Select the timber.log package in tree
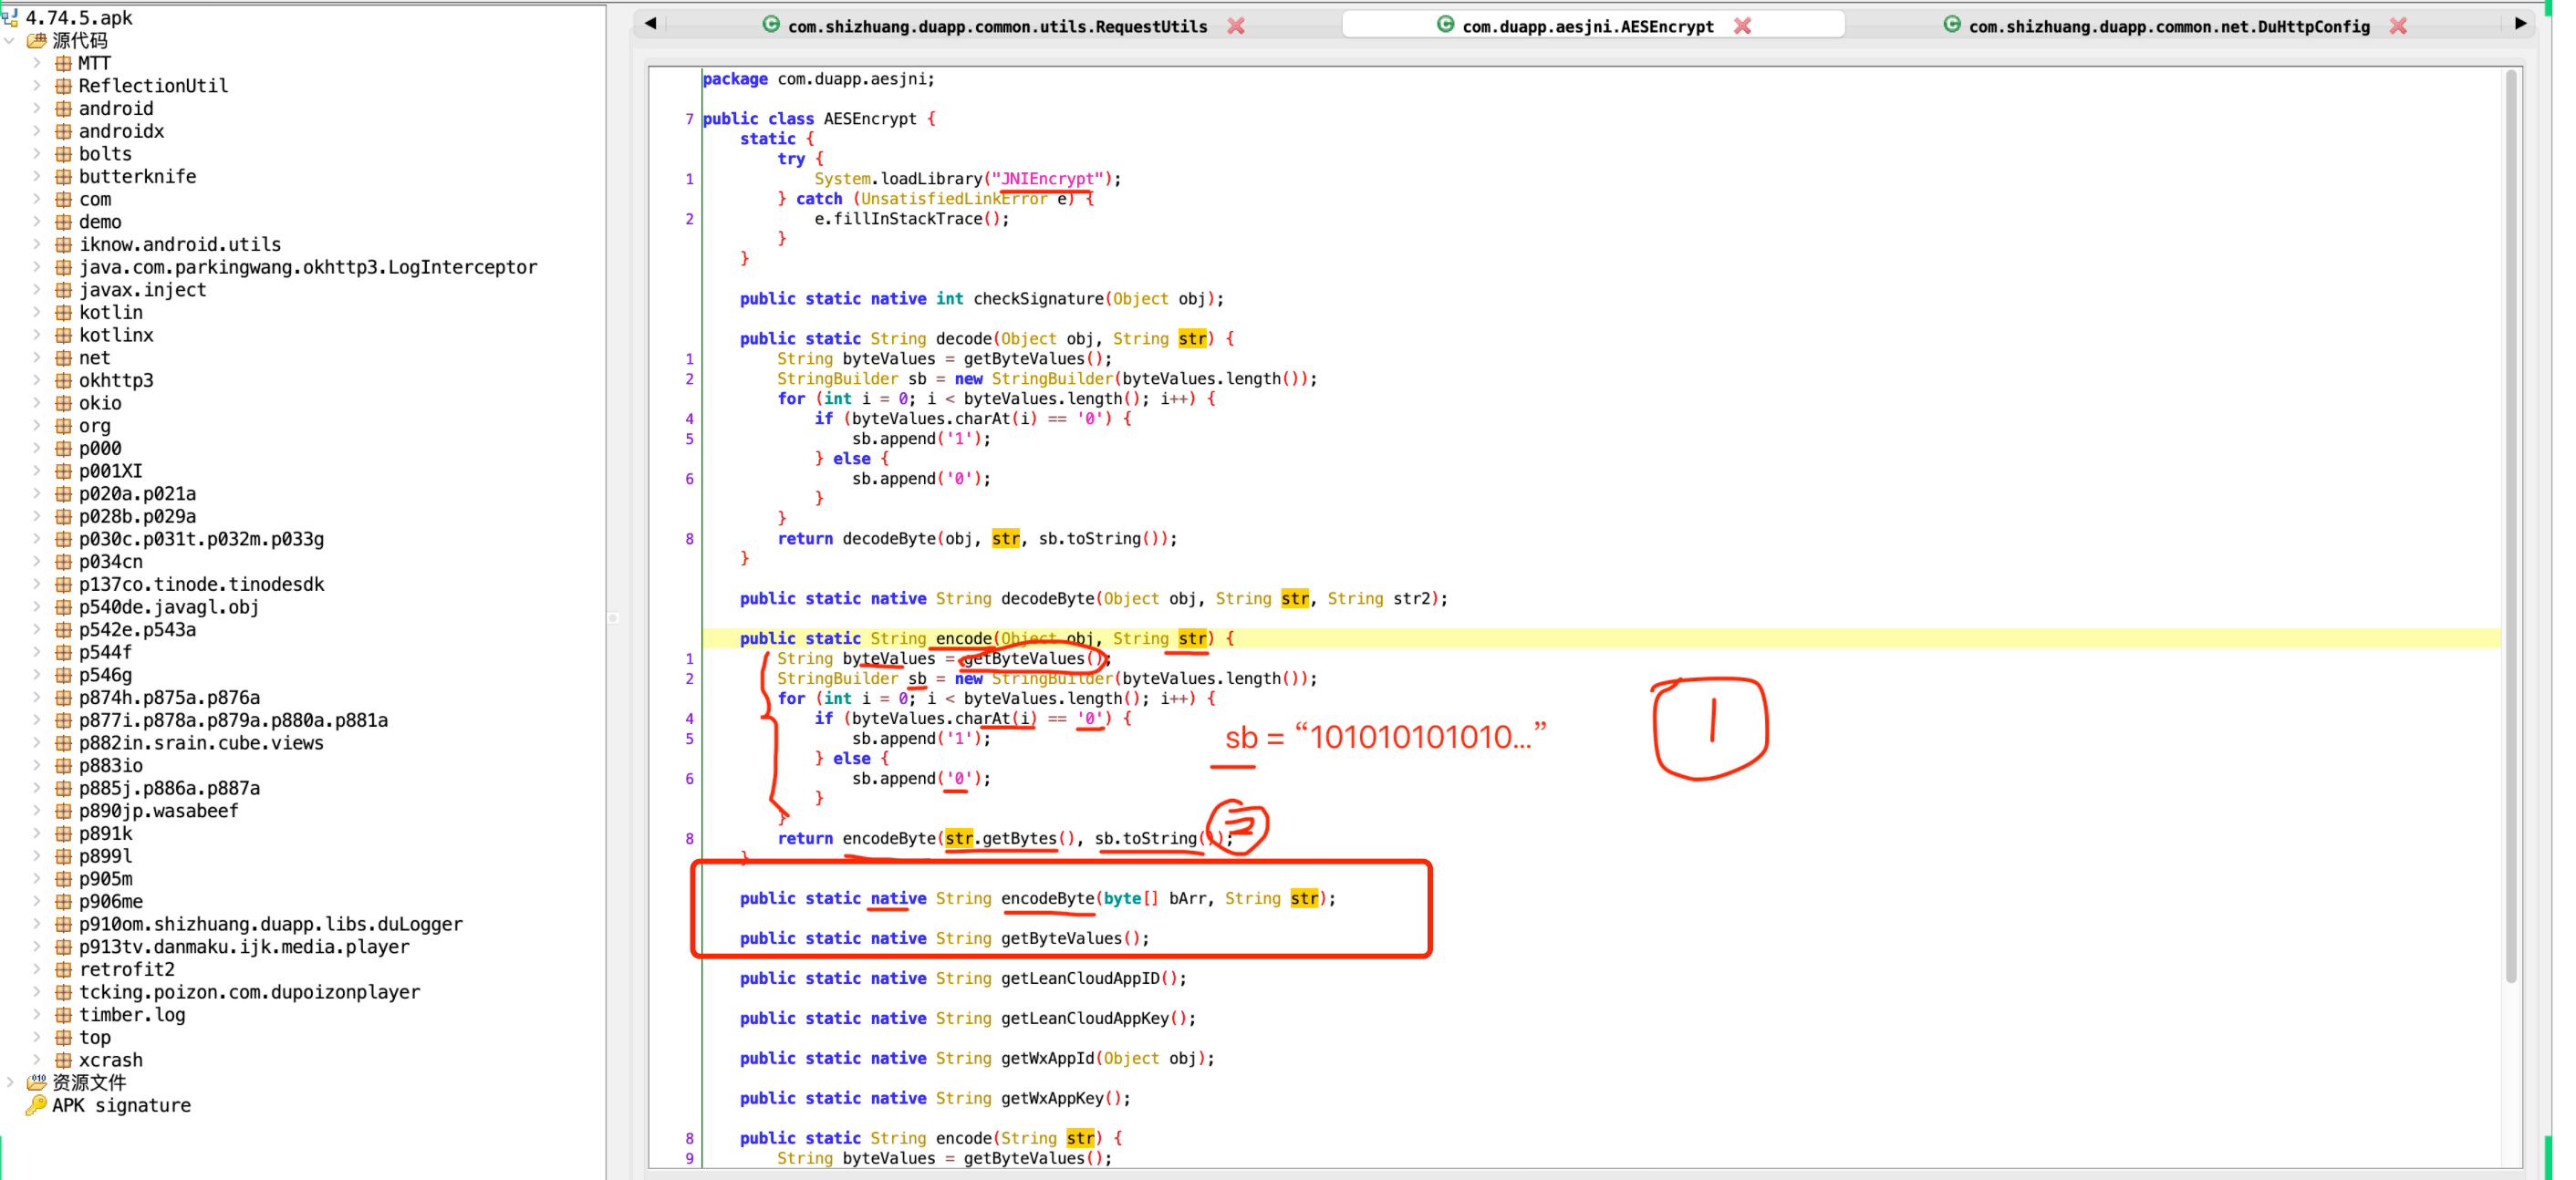The width and height of the screenshot is (2576, 1180). point(132,1014)
